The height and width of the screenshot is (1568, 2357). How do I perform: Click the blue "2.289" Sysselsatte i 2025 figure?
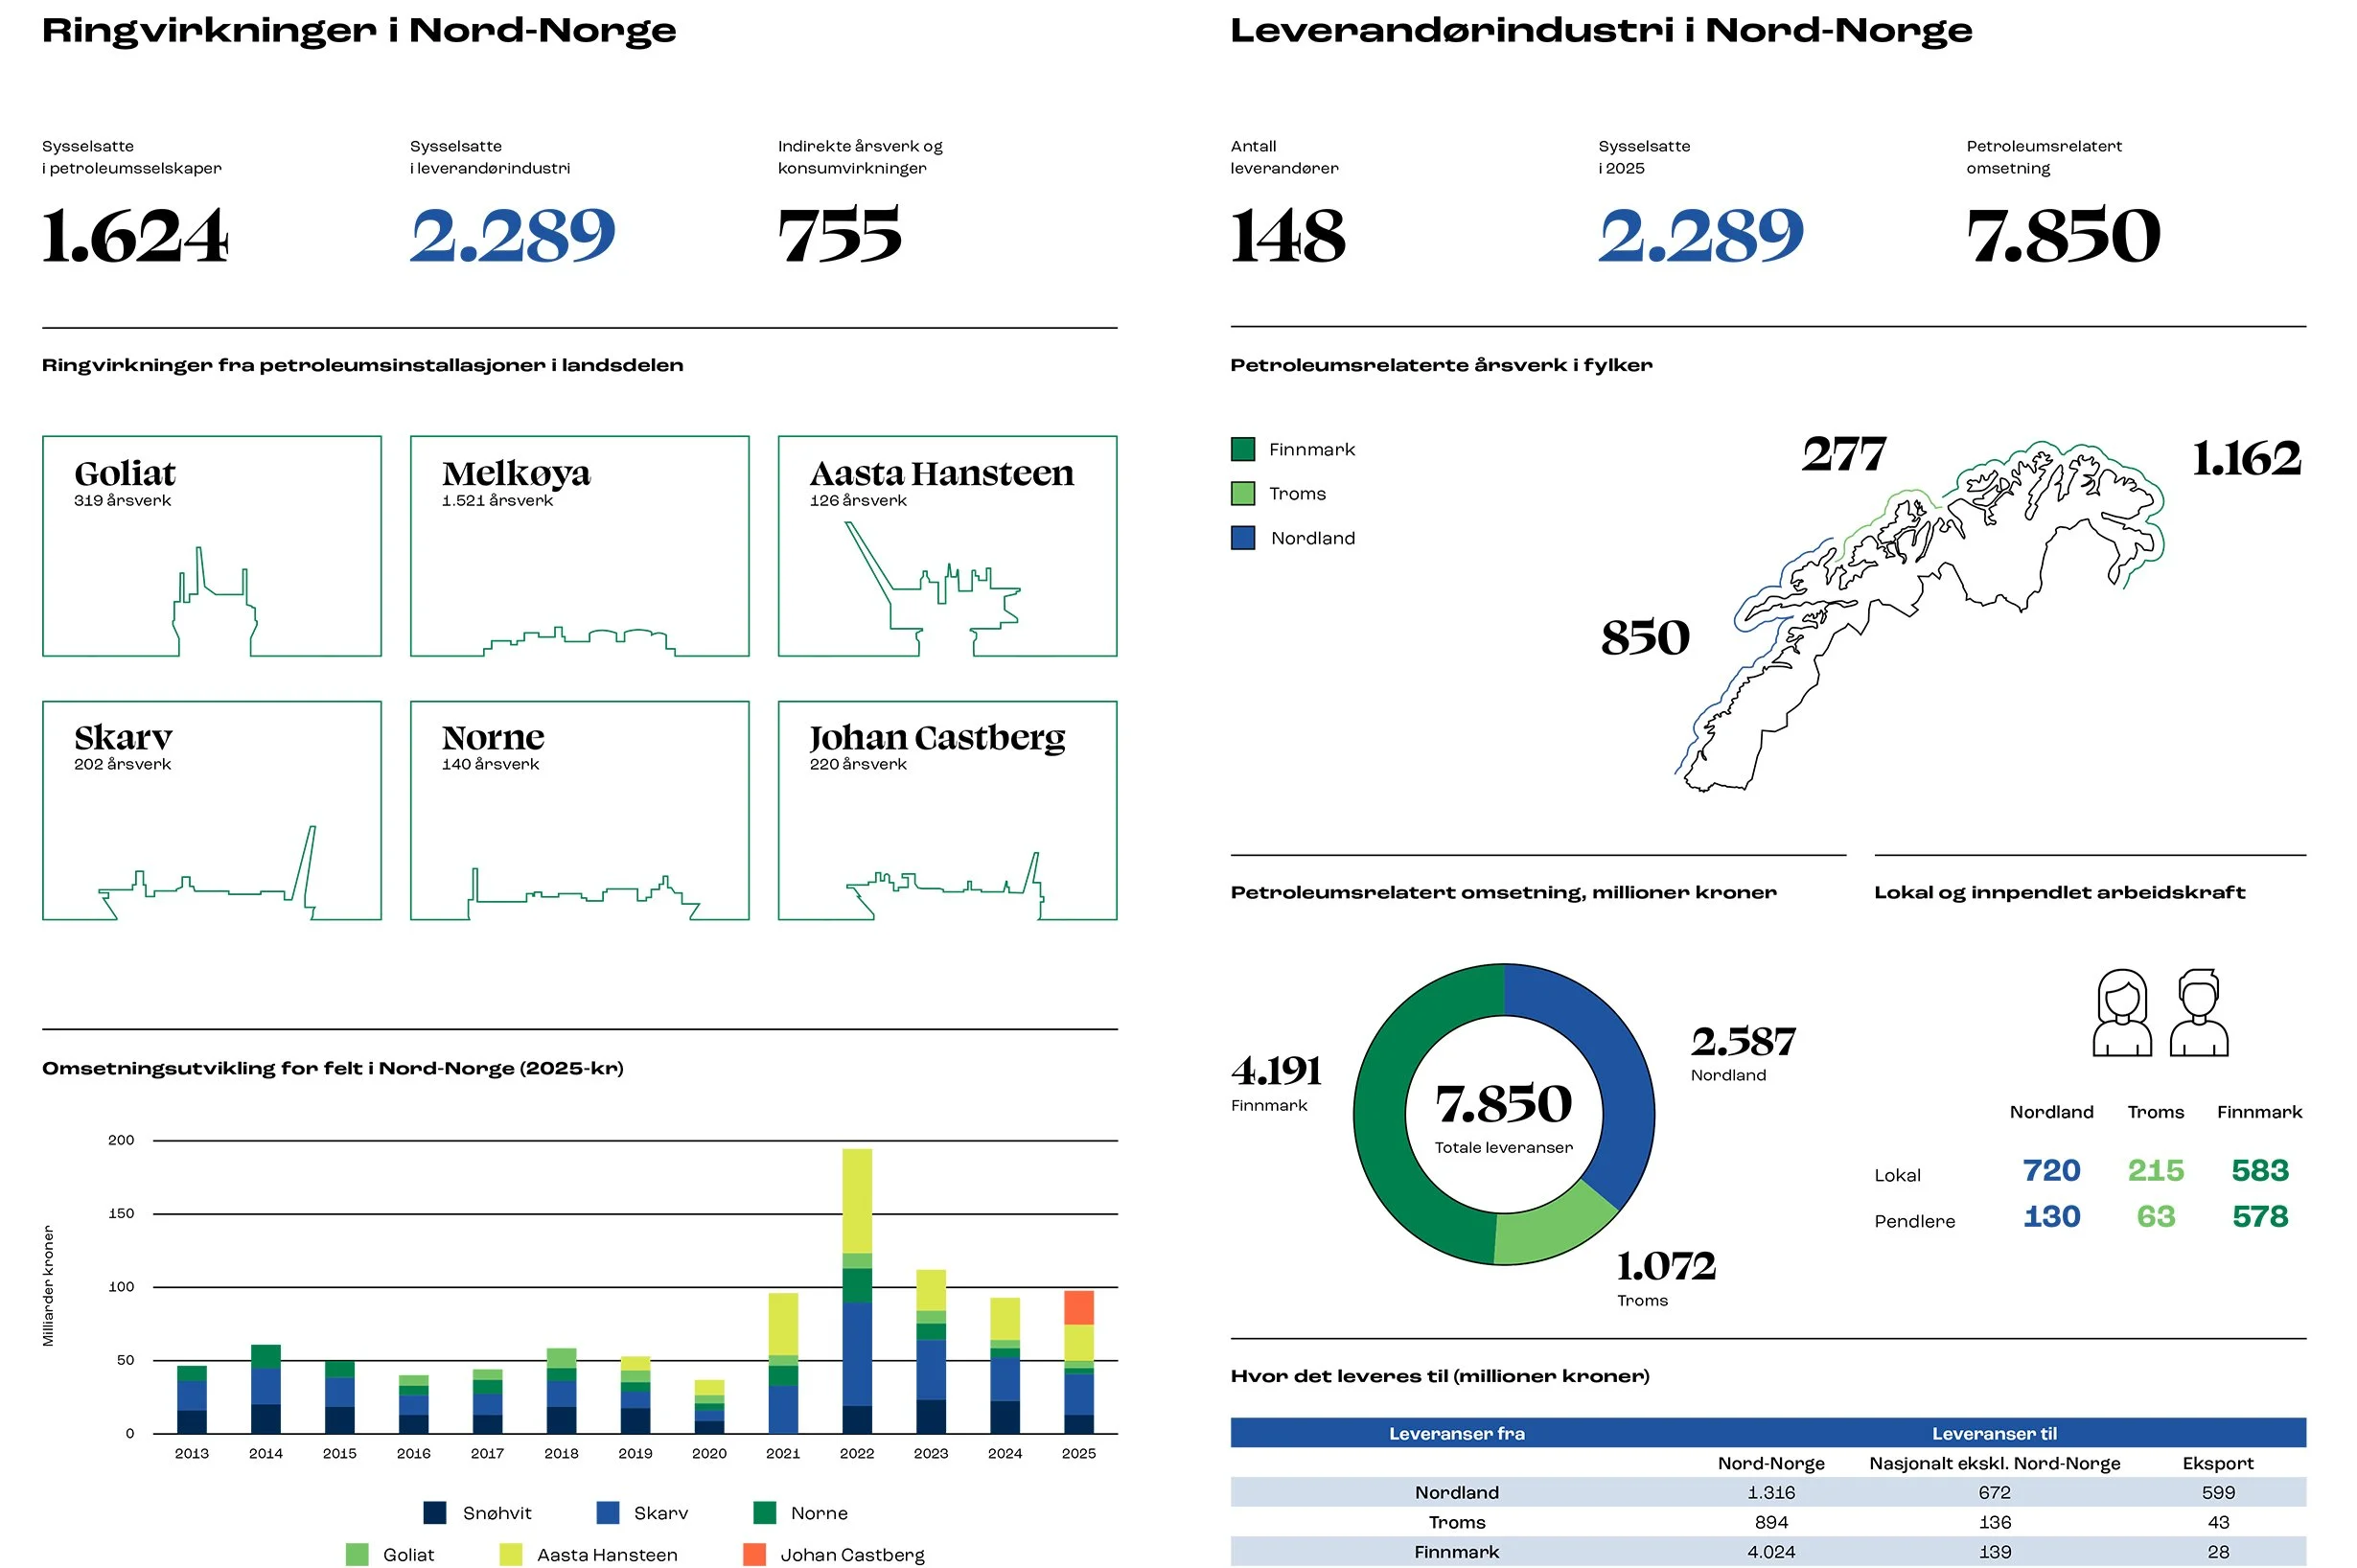pyautogui.click(x=1700, y=236)
